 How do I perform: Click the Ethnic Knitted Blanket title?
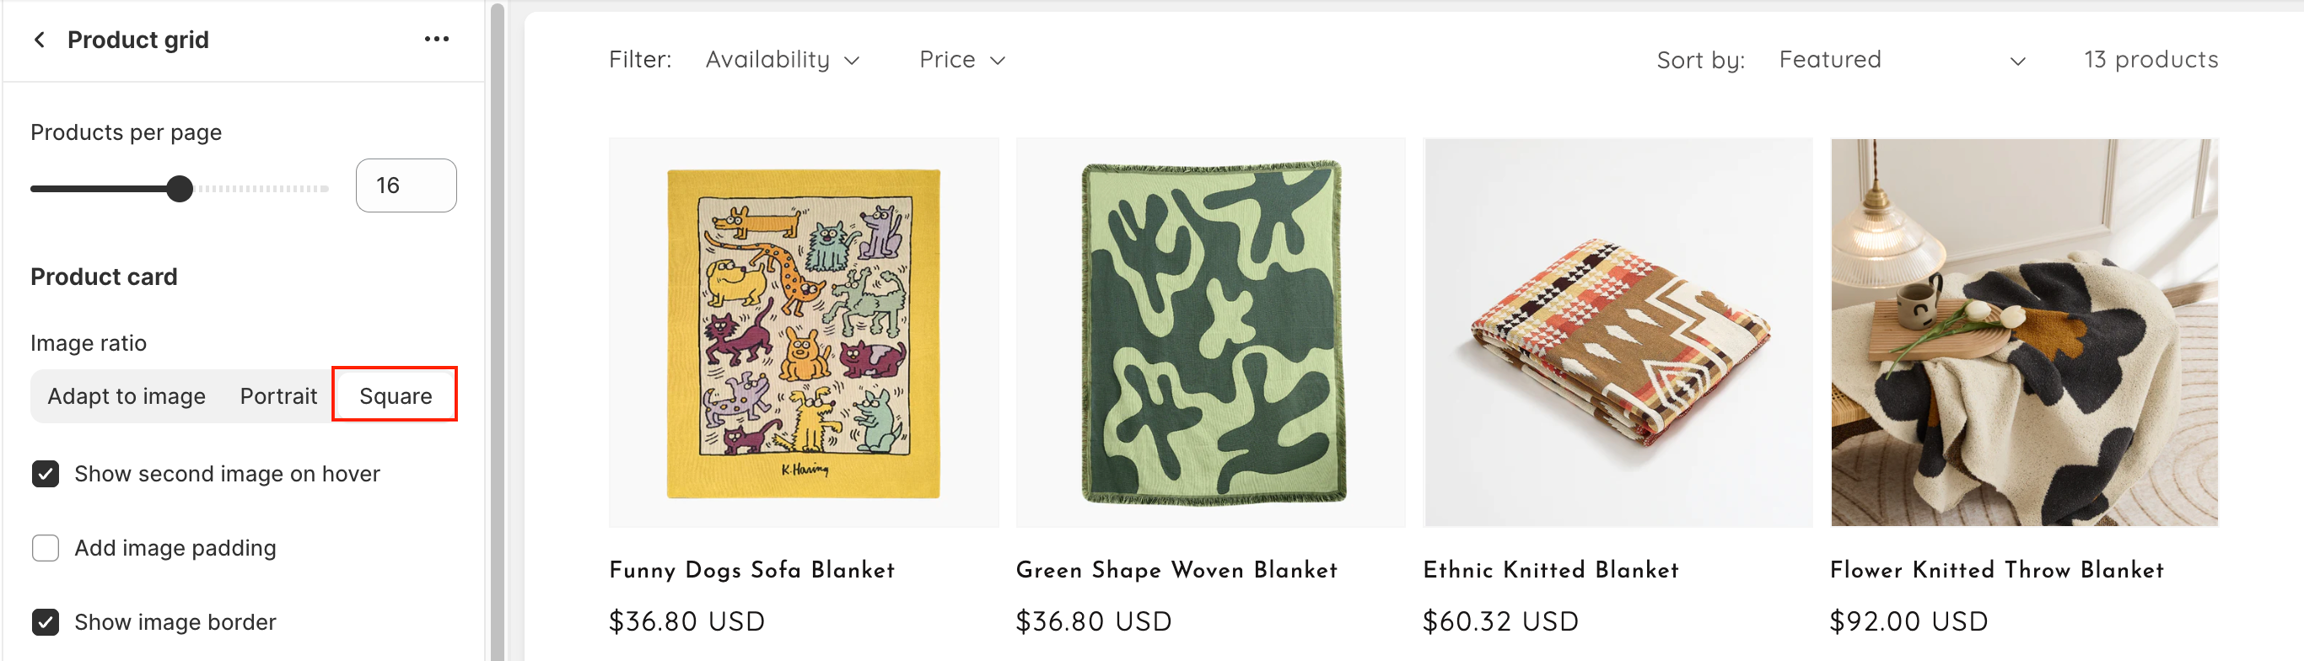(x=1550, y=570)
